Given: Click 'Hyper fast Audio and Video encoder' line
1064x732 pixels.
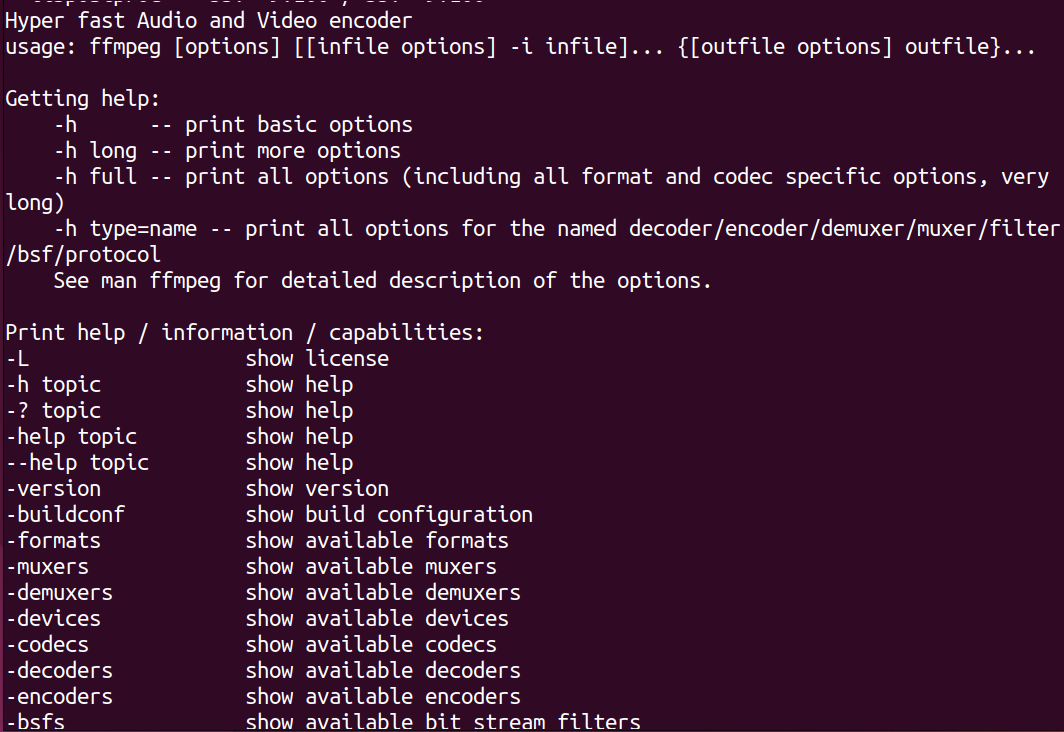Looking at the screenshot, I should coord(209,21).
